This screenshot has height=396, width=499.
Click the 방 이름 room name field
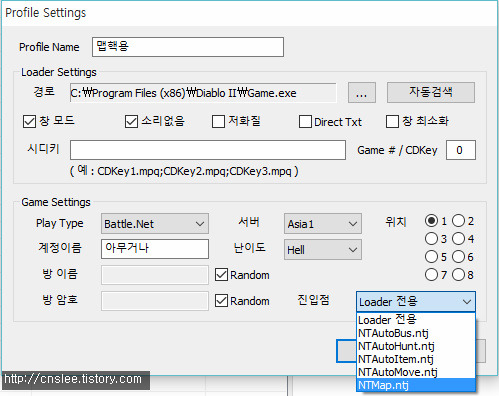pos(155,275)
